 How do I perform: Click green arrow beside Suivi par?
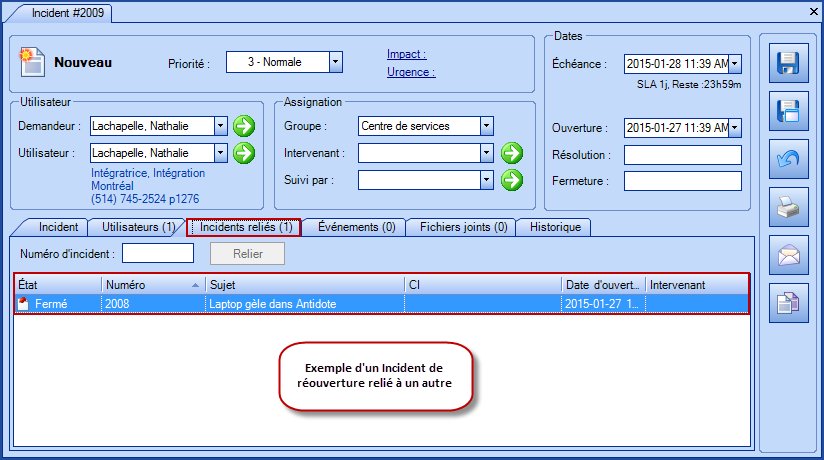click(512, 180)
